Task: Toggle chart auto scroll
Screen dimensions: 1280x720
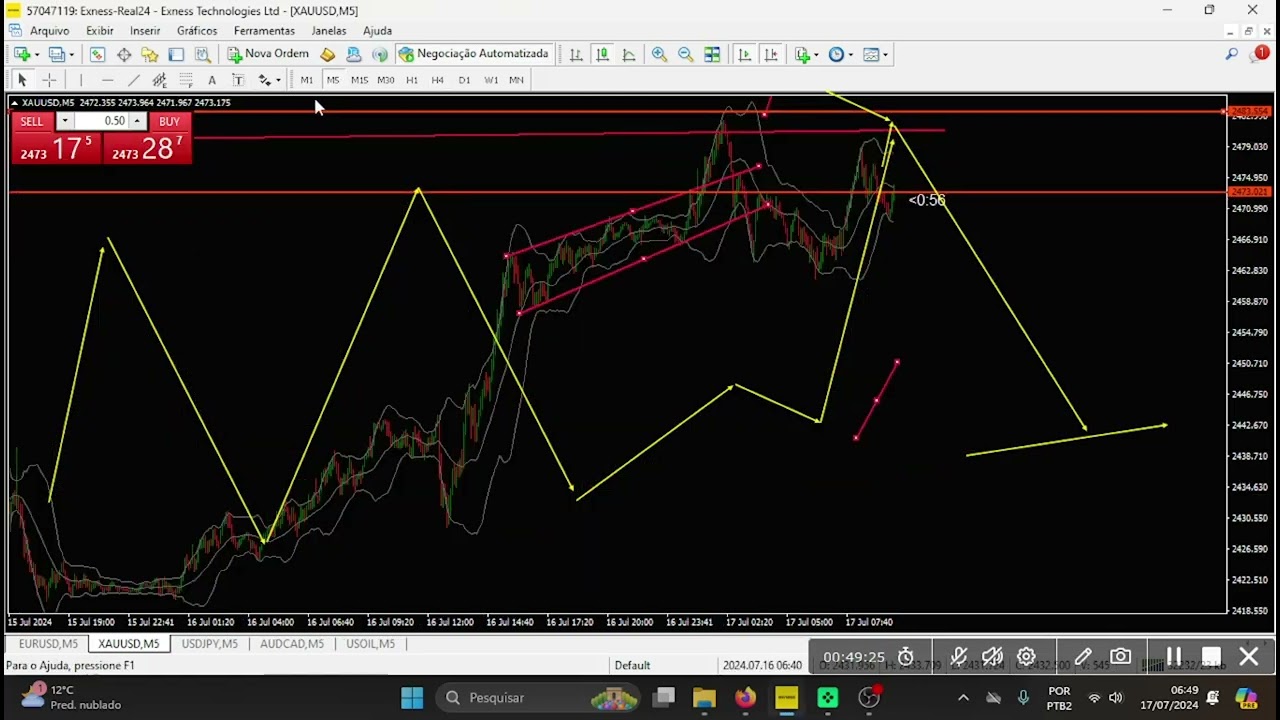Action: 744,54
